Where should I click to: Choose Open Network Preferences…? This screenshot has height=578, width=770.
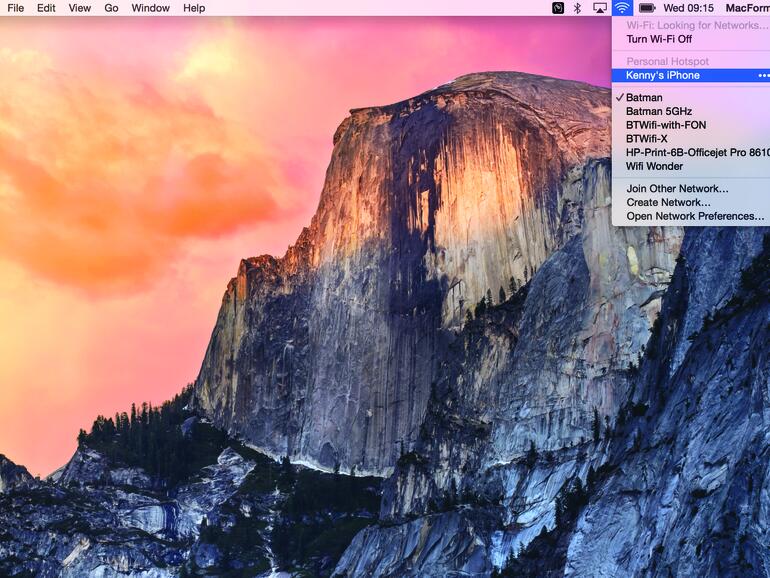(691, 216)
